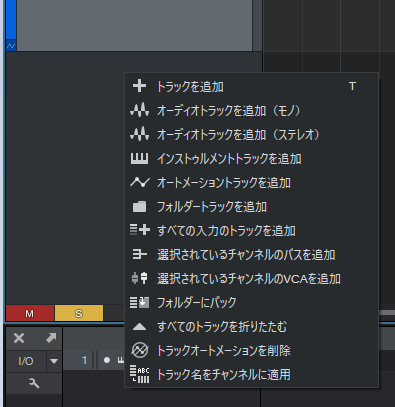Select トラックオートメーションを削除

(x=252, y=350)
